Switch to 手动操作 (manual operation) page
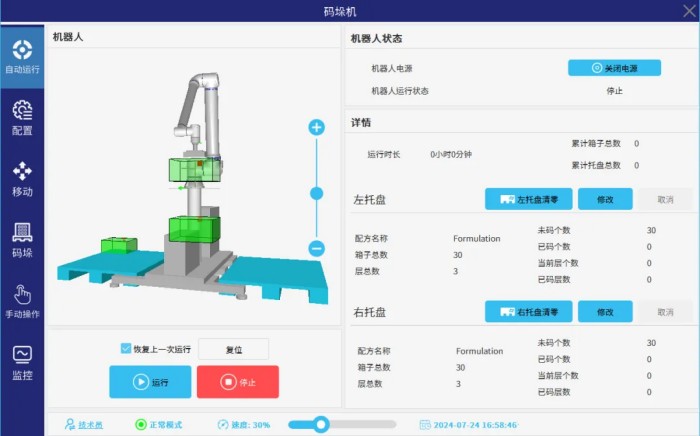Viewport: 700px width, 436px height. click(x=22, y=301)
